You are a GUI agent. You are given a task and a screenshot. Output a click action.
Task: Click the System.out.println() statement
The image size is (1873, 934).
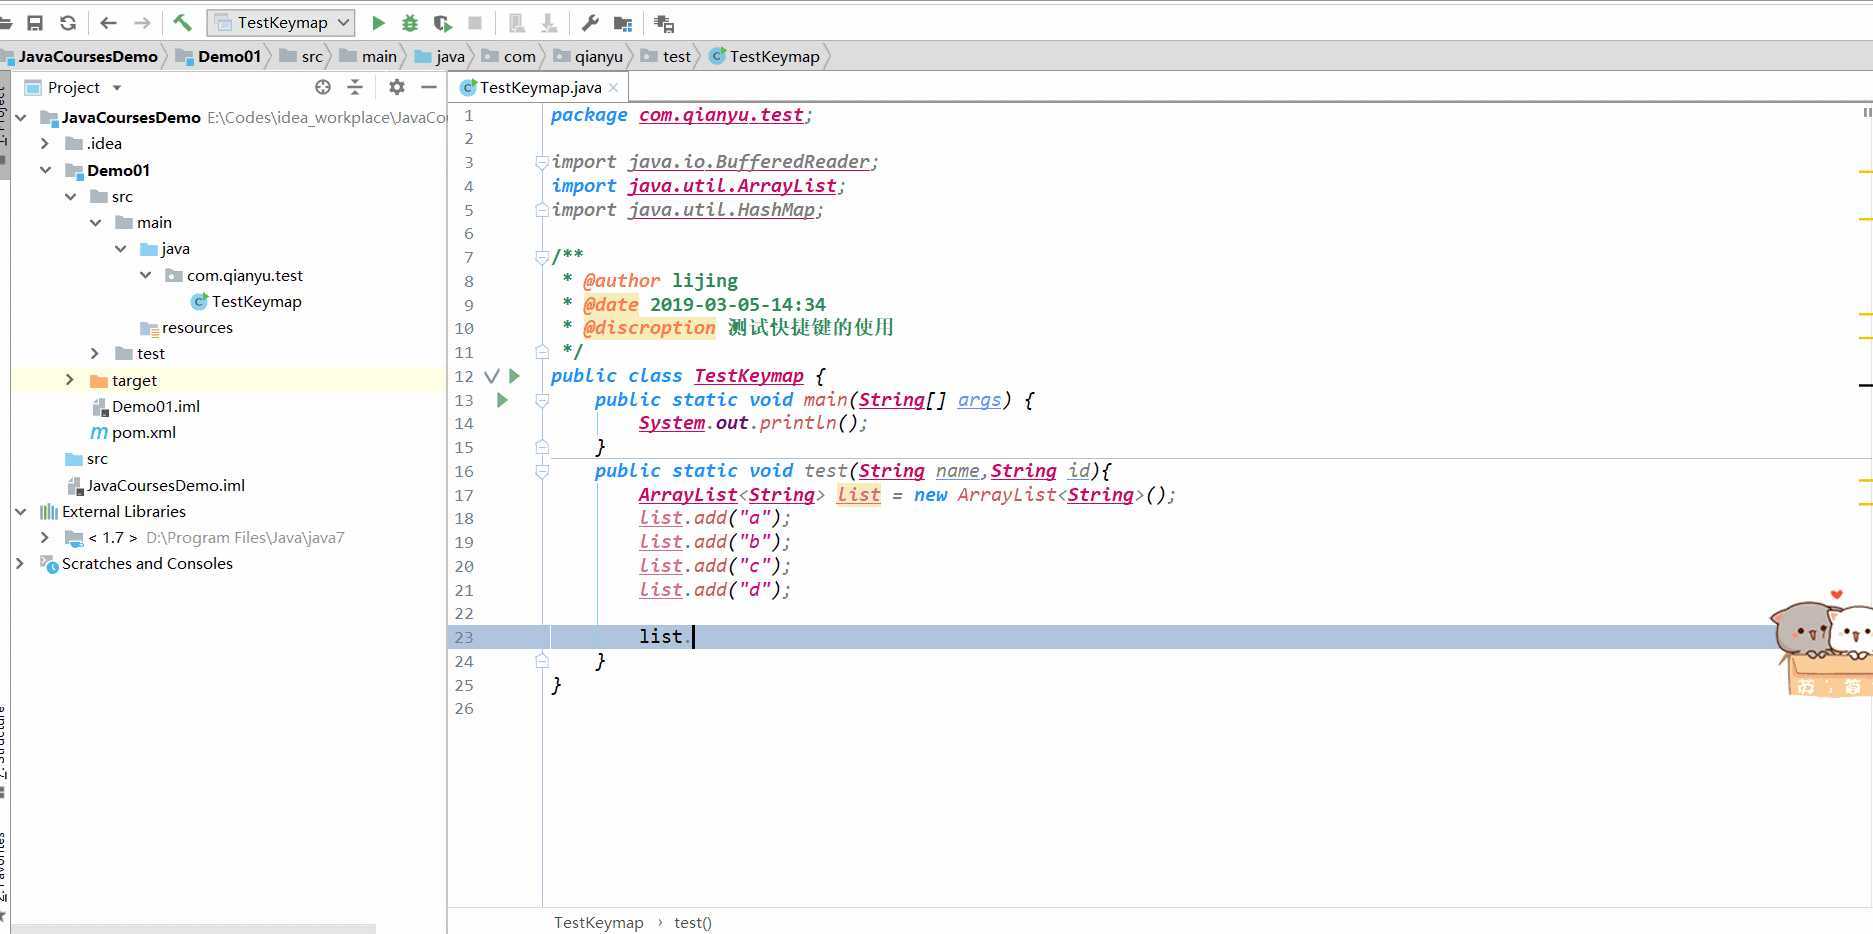click(753, 423)
